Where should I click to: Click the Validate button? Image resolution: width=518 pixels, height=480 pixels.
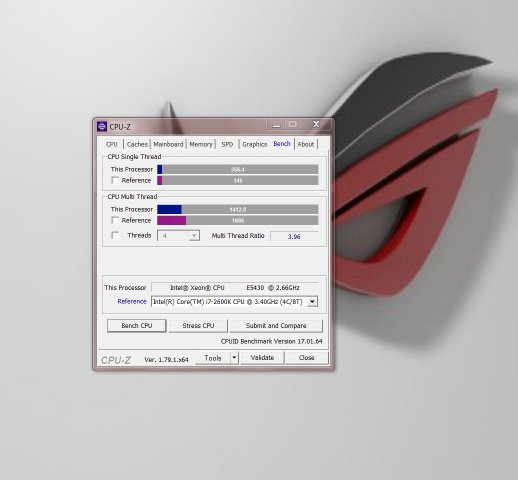(x=262, y=358)
